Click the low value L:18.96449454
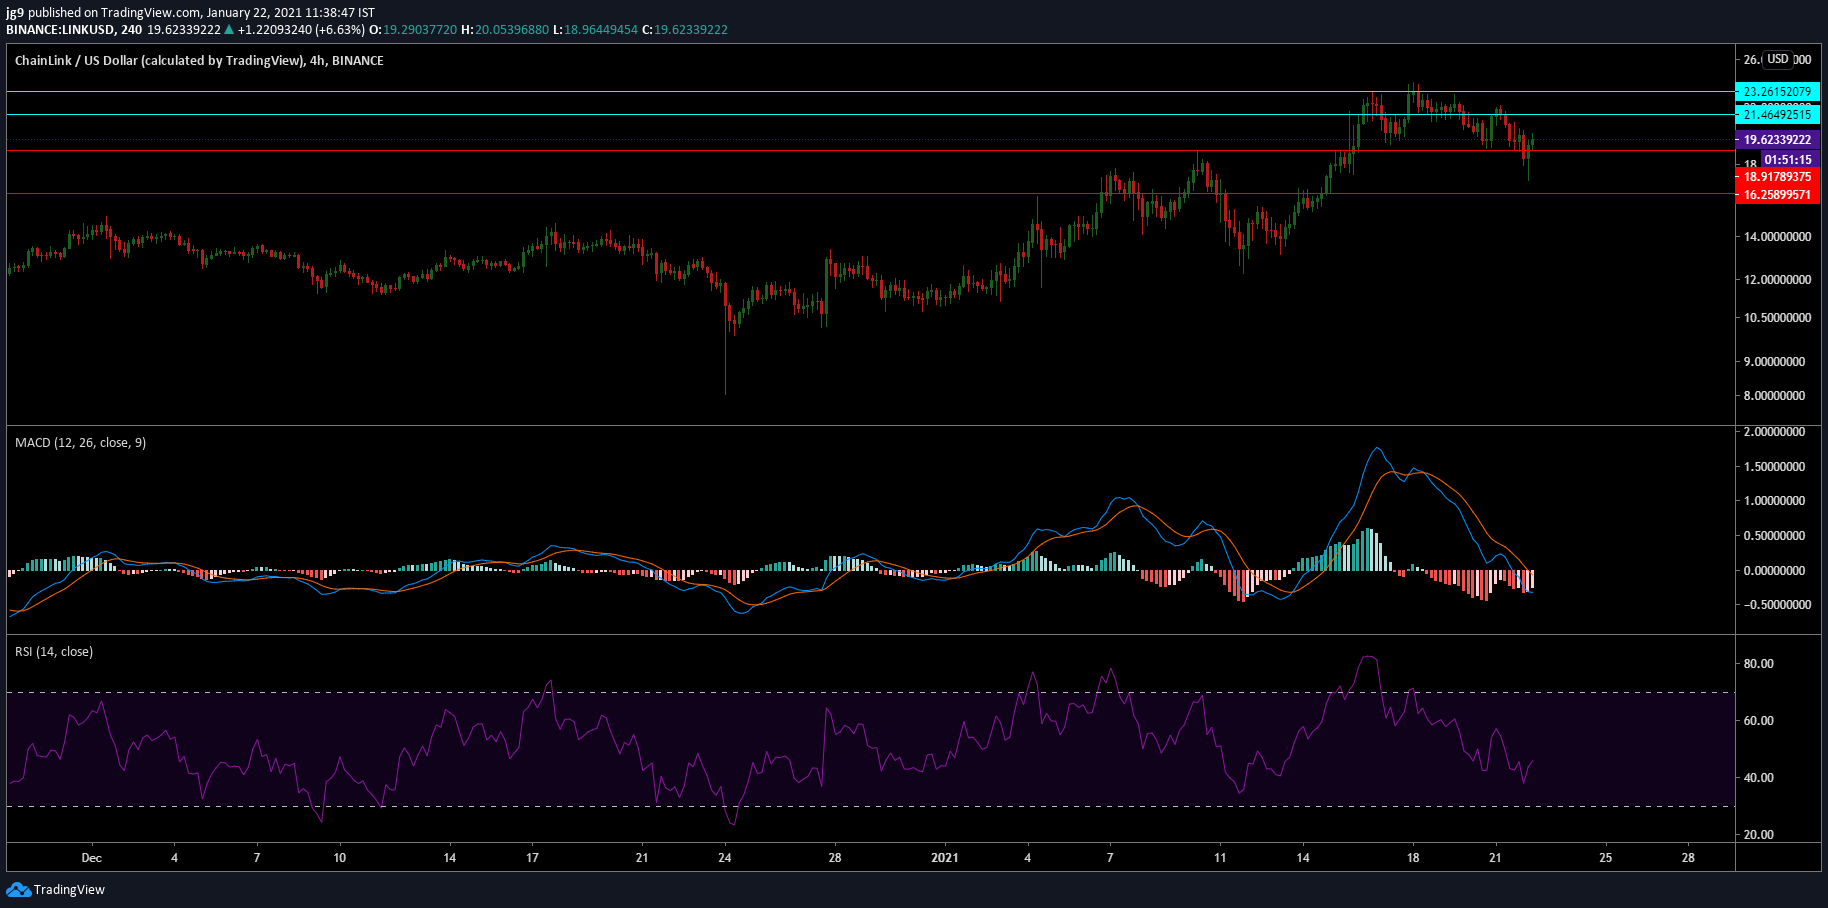This screenshot has height=908, width=1828. click(x=596, y=30)
